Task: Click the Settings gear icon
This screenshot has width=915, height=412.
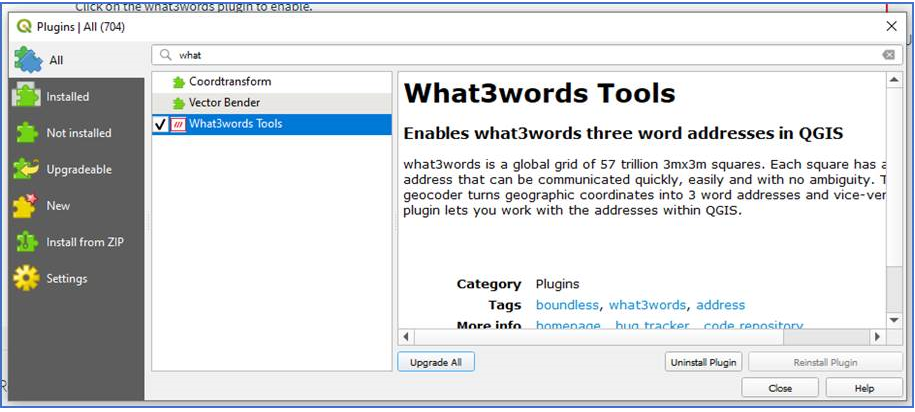Action: click(x=26, y=278)
